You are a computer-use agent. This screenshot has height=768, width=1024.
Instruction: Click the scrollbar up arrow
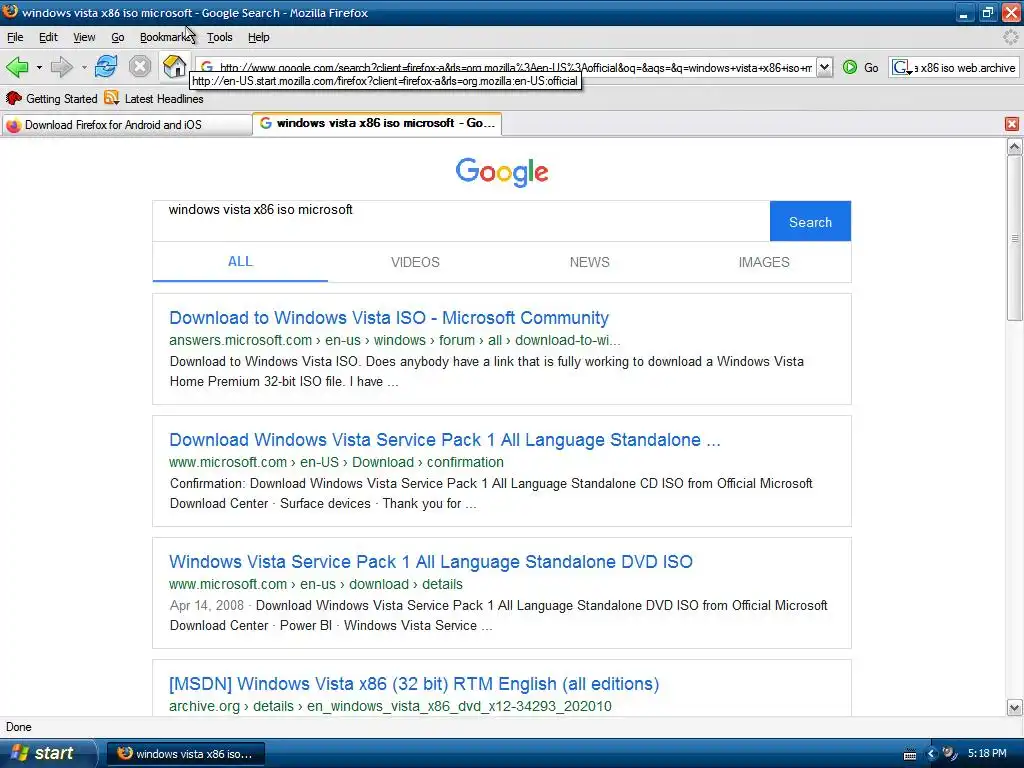[x=1014, y=146]
